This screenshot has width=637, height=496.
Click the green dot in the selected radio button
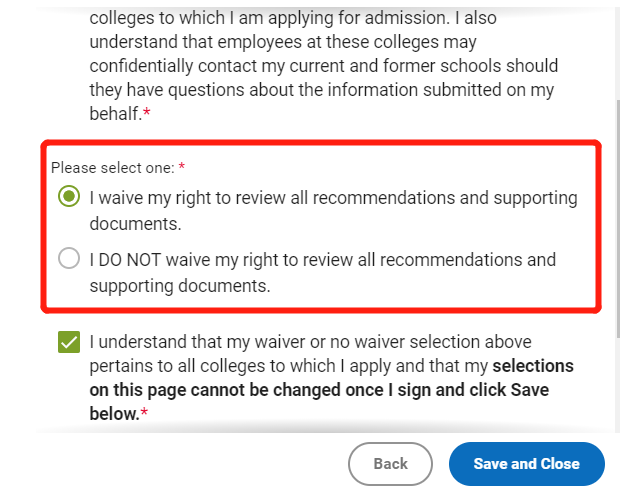pos(69,197)
